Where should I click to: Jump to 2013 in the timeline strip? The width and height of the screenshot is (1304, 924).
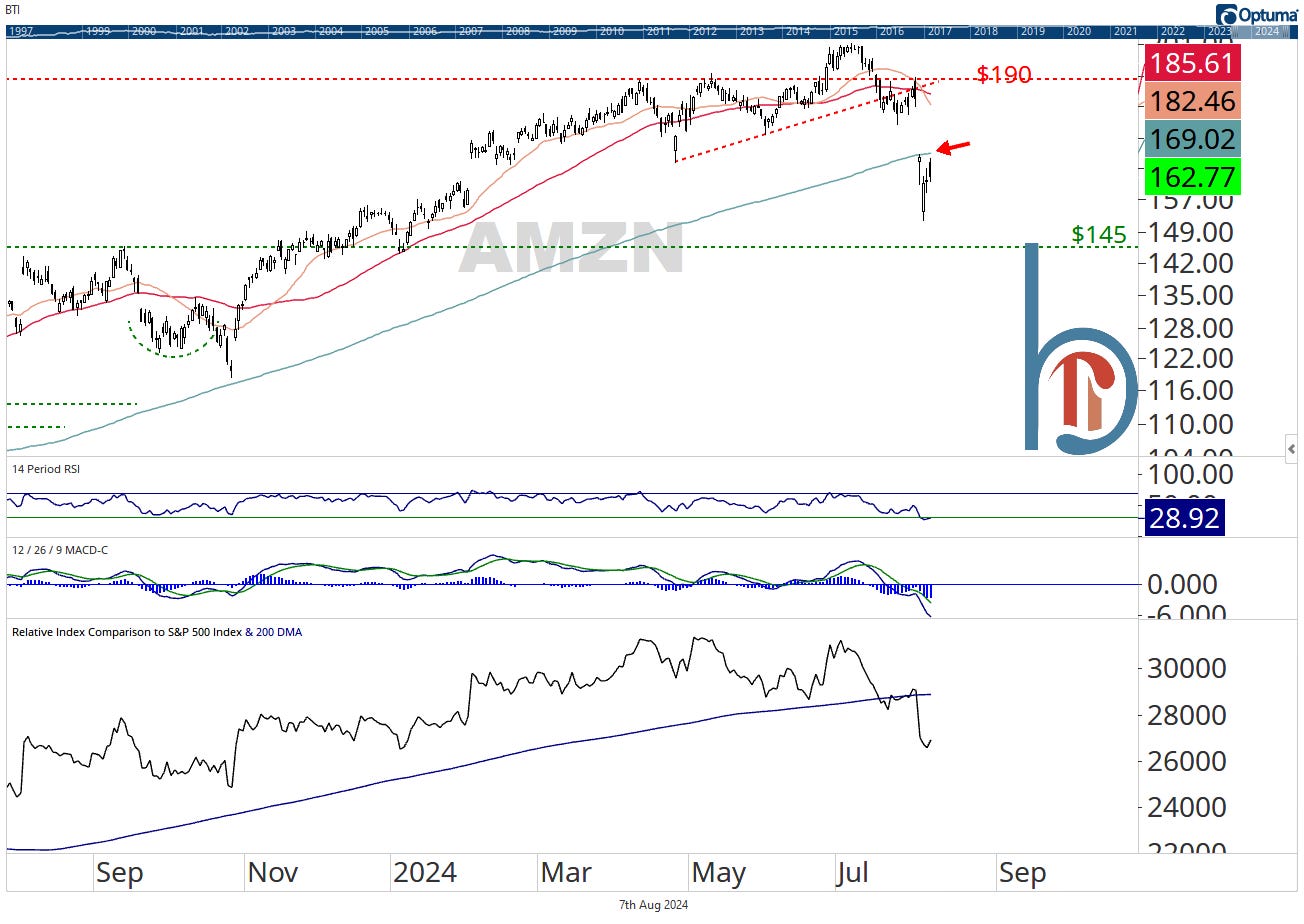[751, 31]
